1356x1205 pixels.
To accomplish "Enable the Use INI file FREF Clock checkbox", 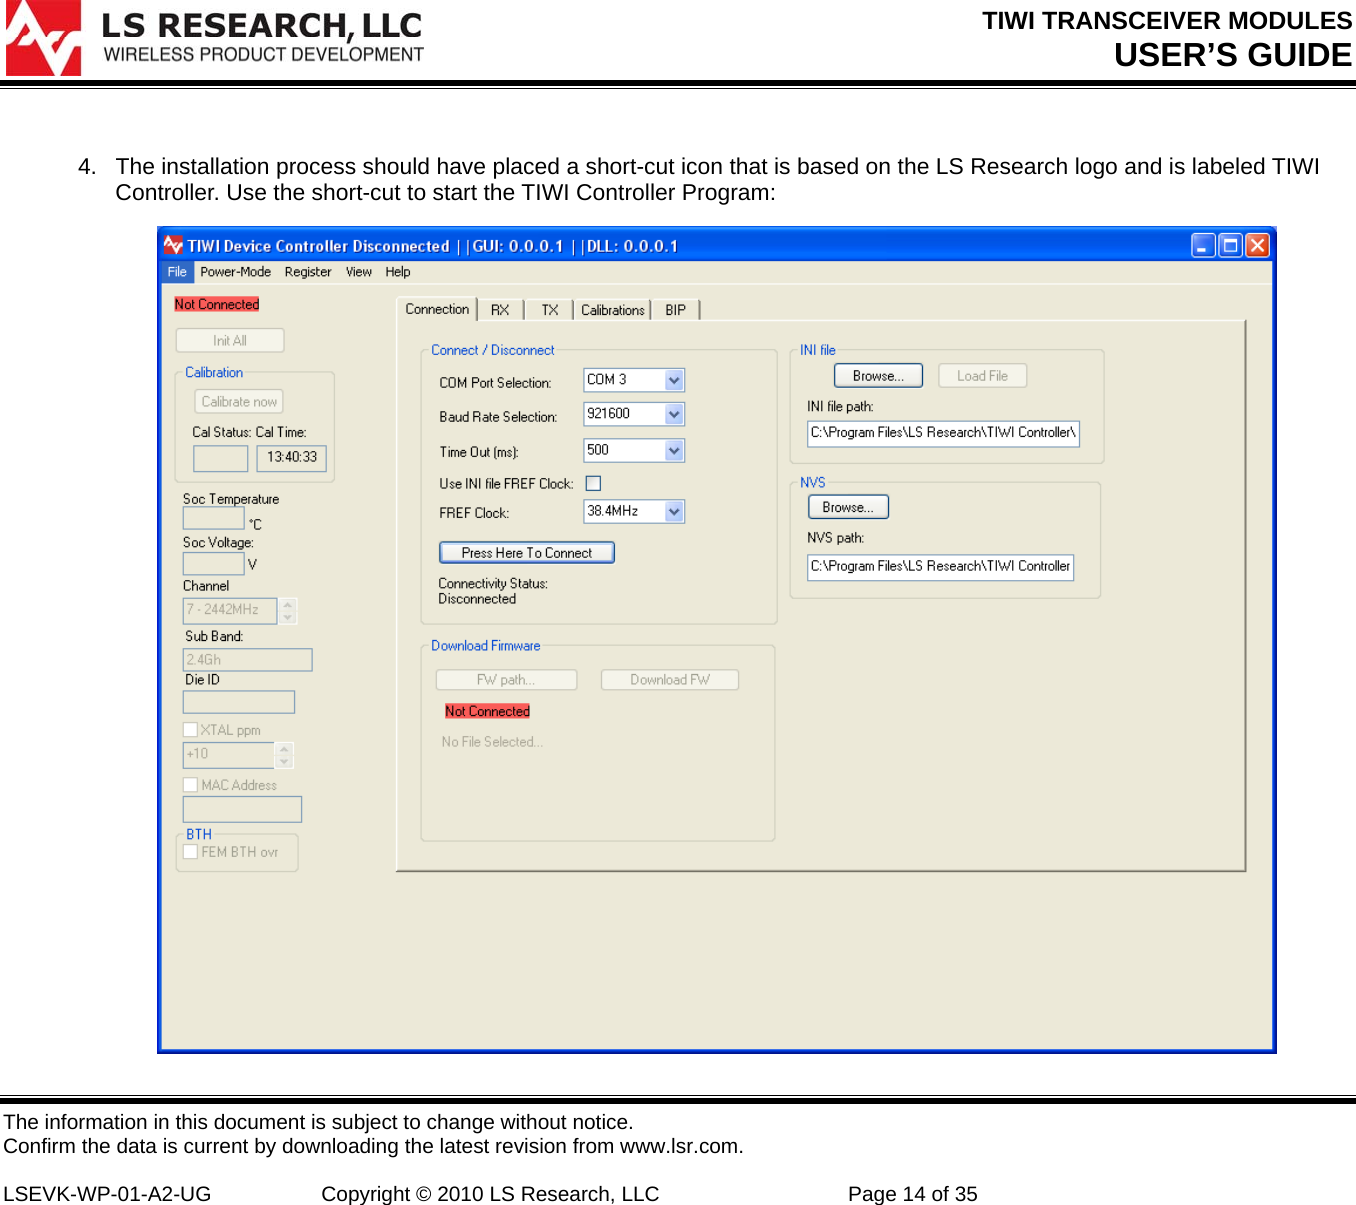I will [593, 483].
